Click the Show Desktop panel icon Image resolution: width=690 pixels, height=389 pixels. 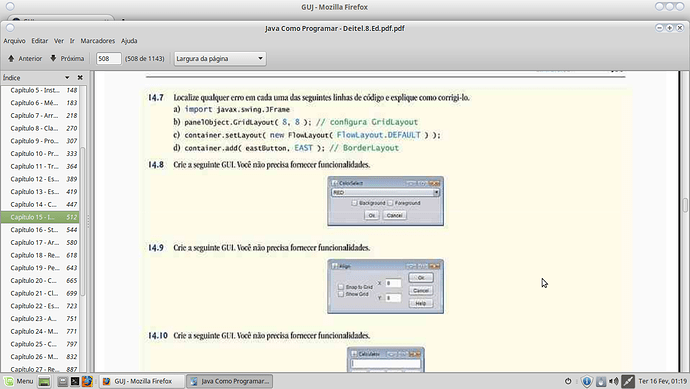tap(44, 381)
